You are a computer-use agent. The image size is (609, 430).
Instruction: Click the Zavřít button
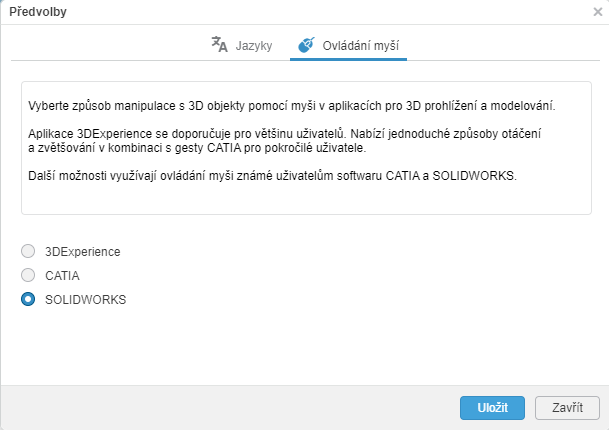tap(567, 408)
